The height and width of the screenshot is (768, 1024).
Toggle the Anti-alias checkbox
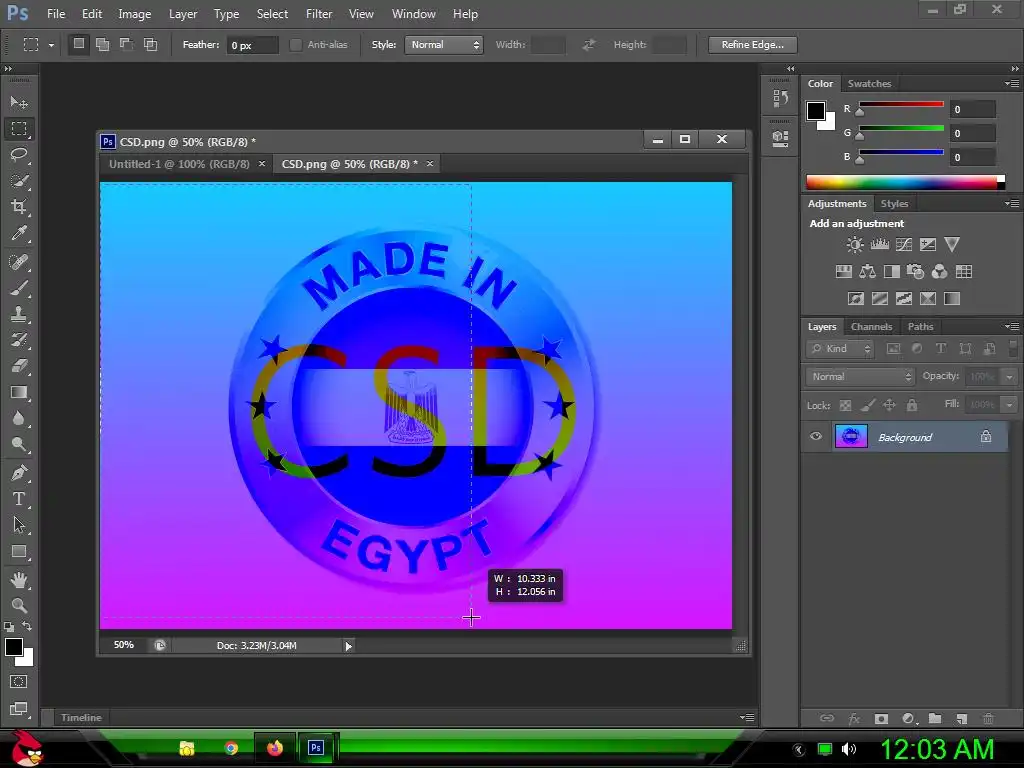(x=296, y=44)
